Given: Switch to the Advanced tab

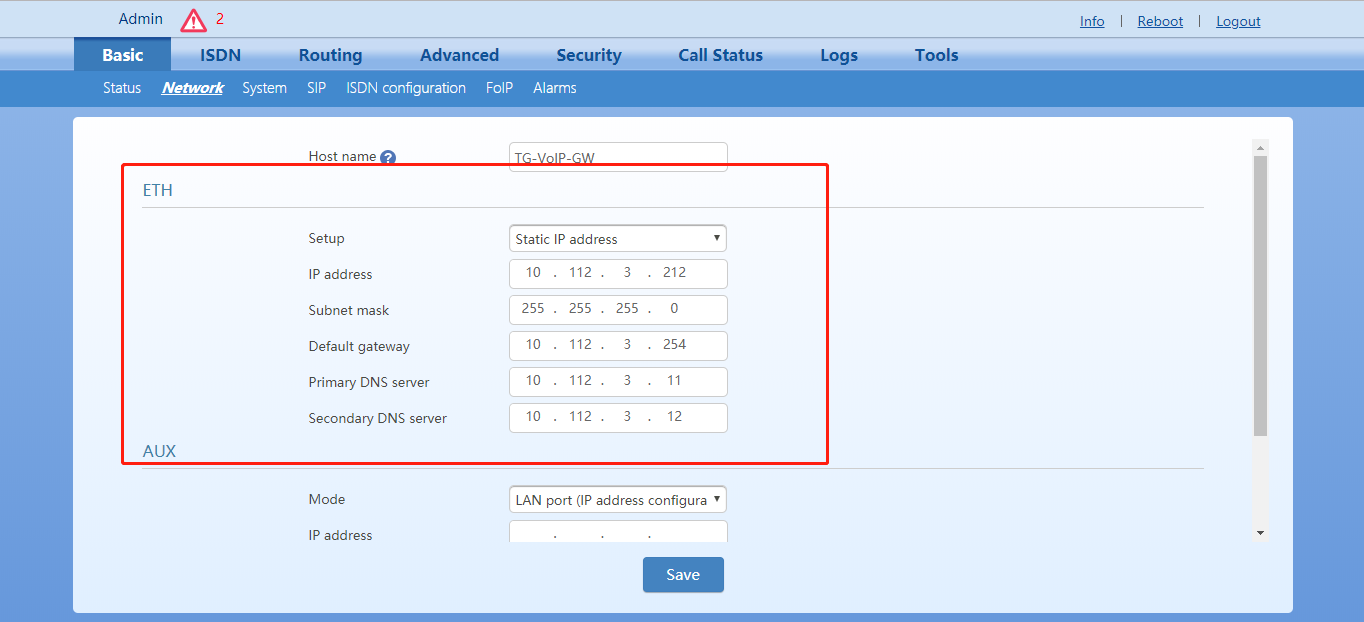Looking at the screenshot, I should [x=459, y=55].
